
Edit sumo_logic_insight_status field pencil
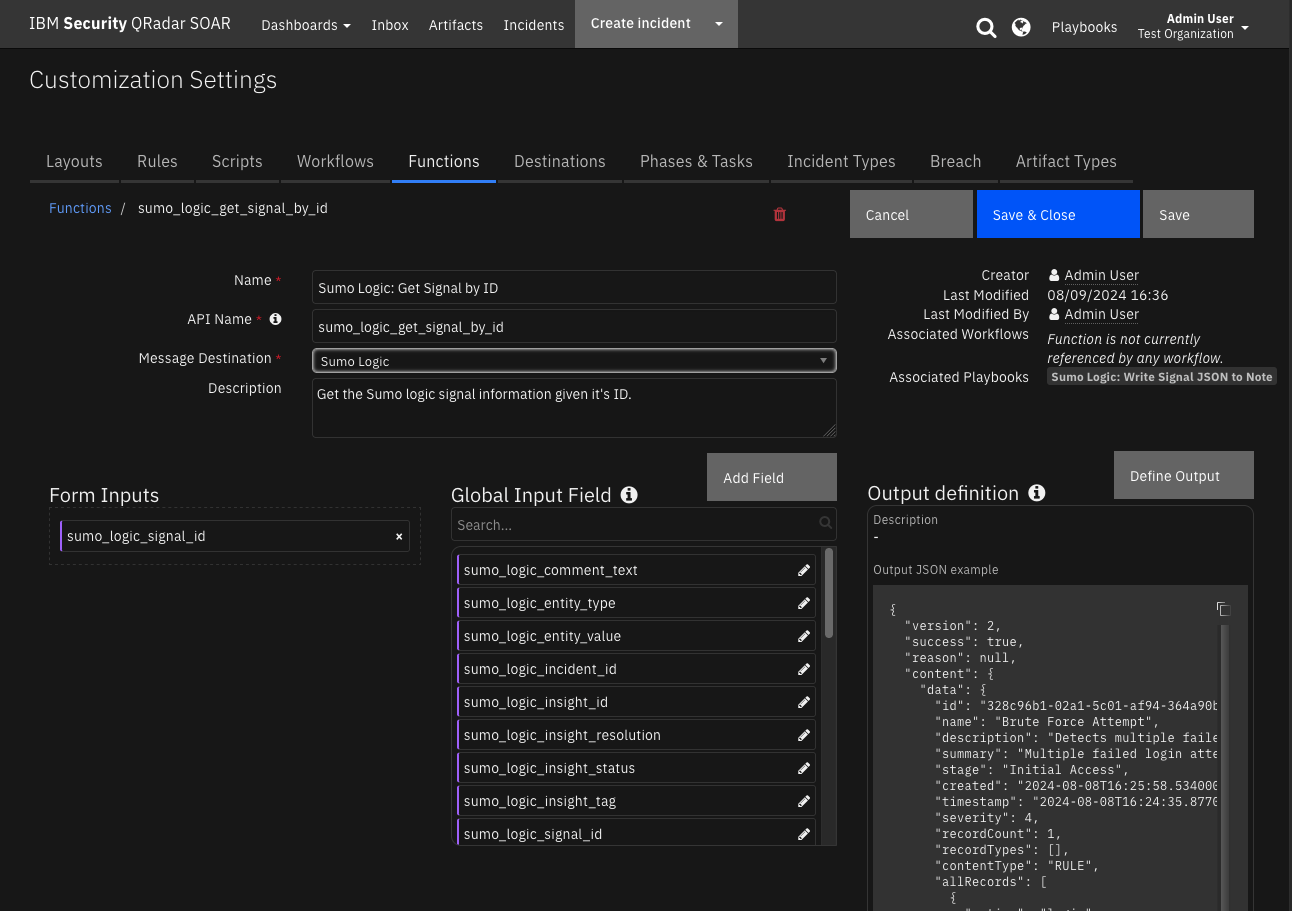(804, 768)
